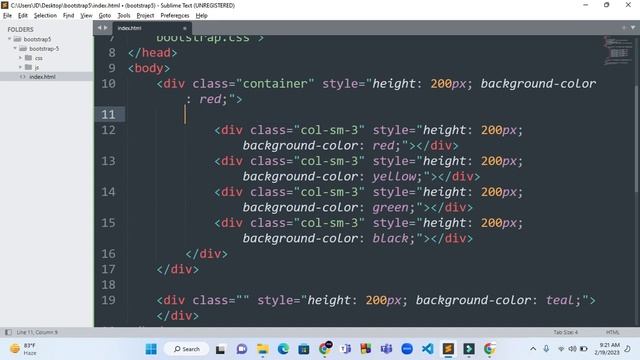Open the Chat app on taskbar

coord(242,349)
